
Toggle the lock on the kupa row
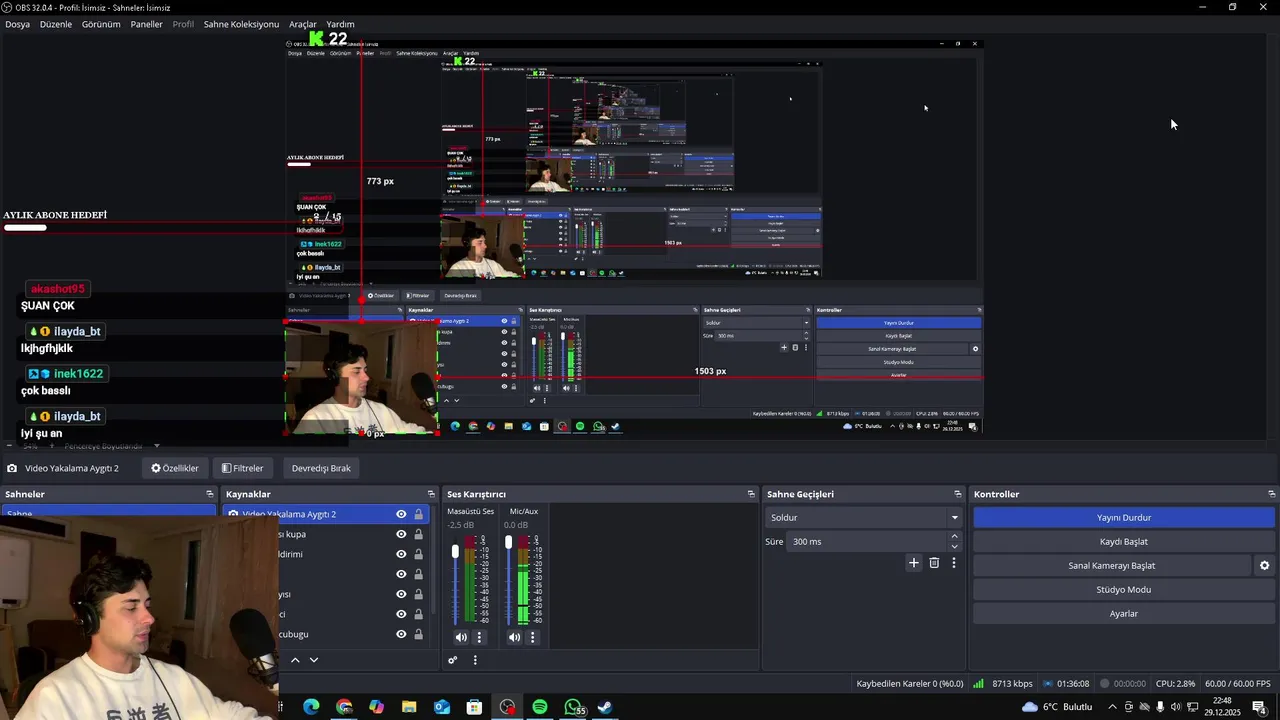[418, 534]
